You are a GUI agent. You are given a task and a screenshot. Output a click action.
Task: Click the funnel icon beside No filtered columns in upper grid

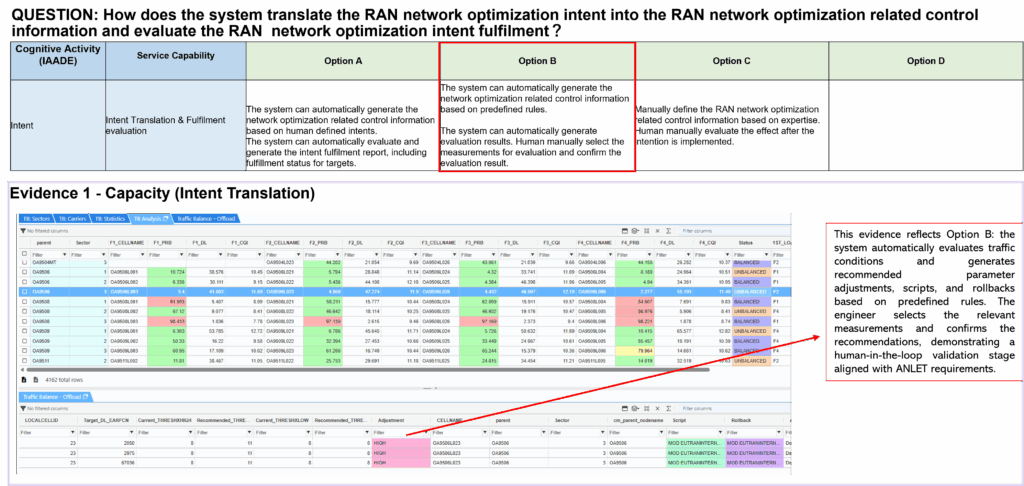pos(24,230)
